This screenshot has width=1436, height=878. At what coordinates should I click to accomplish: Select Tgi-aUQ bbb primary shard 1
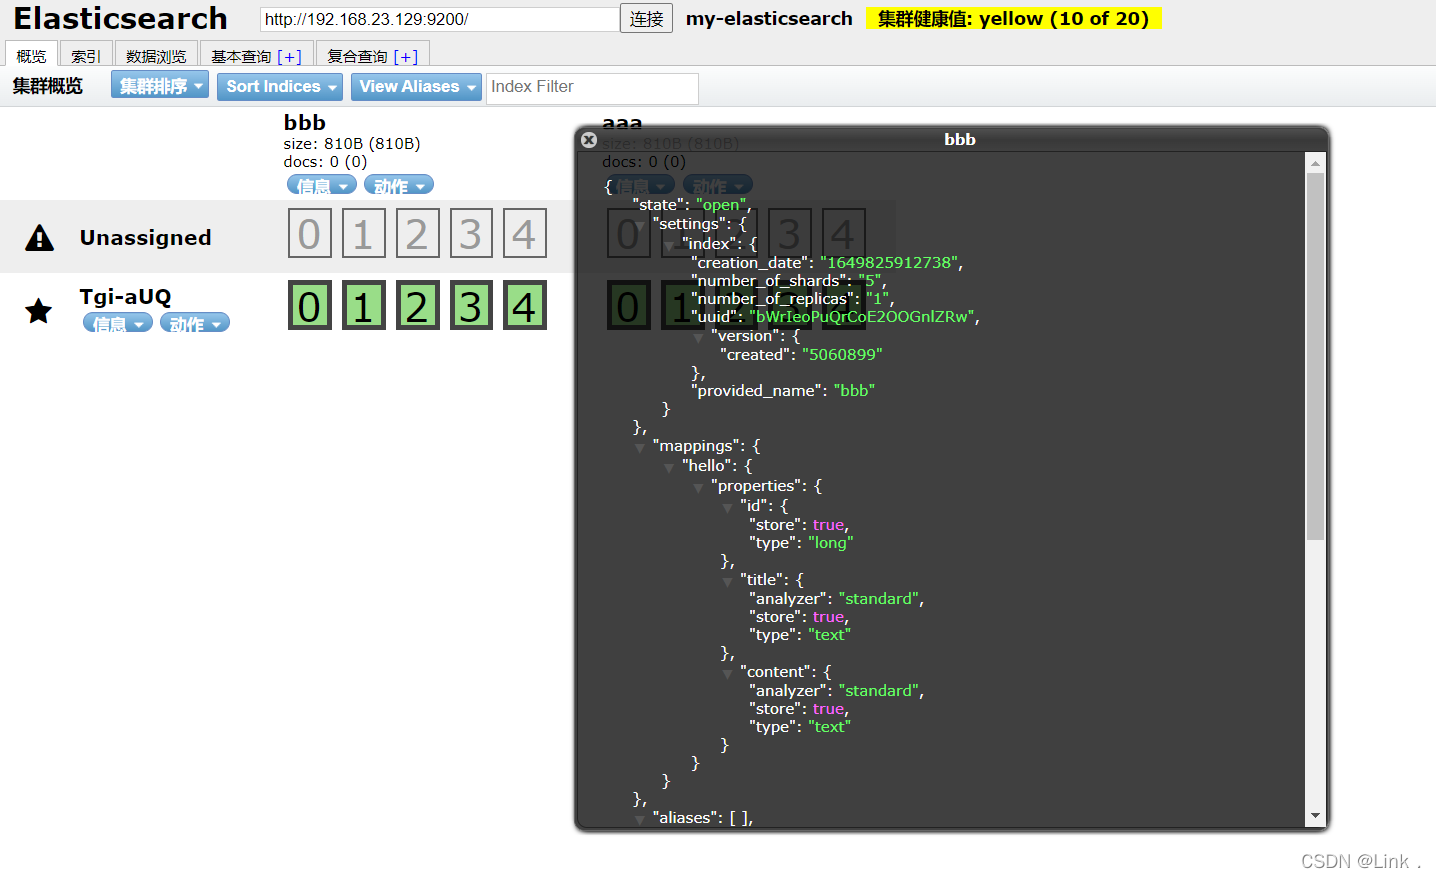pyautogui.click(x=363, y=306)
